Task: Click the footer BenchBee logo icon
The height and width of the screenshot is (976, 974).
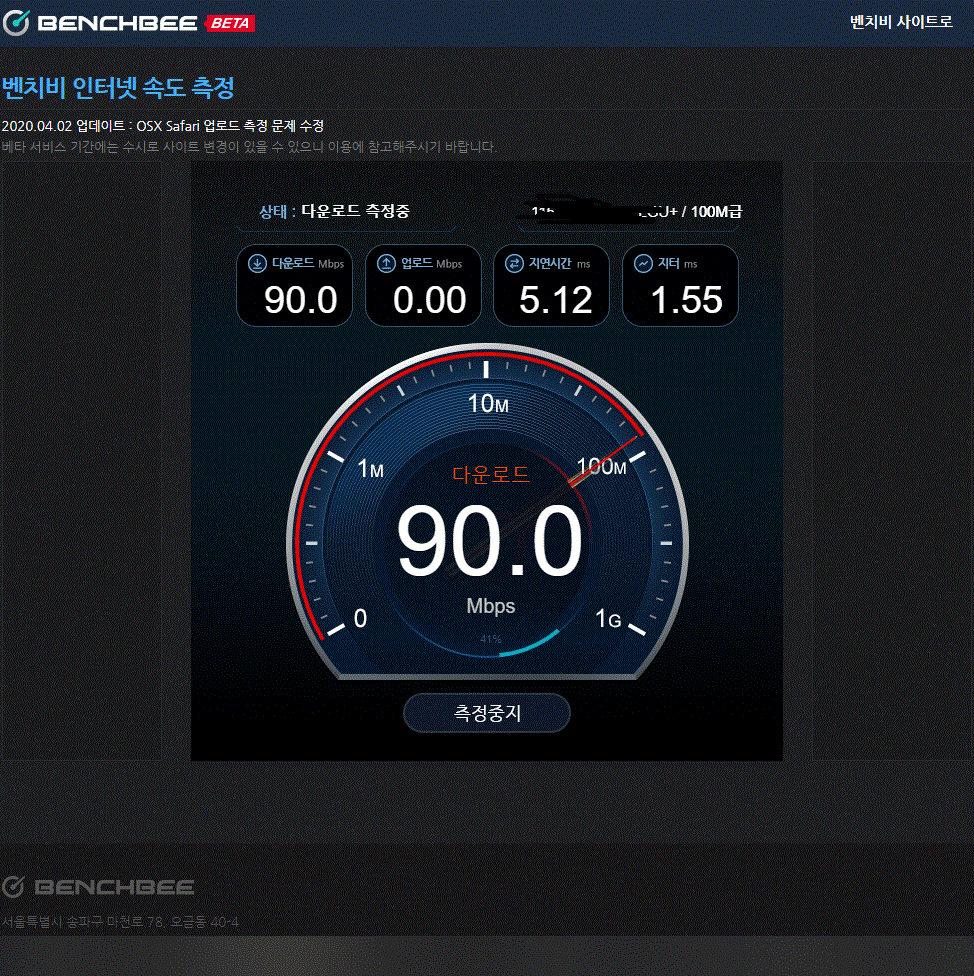Action: pyautogui.click(x=13, y=887)
